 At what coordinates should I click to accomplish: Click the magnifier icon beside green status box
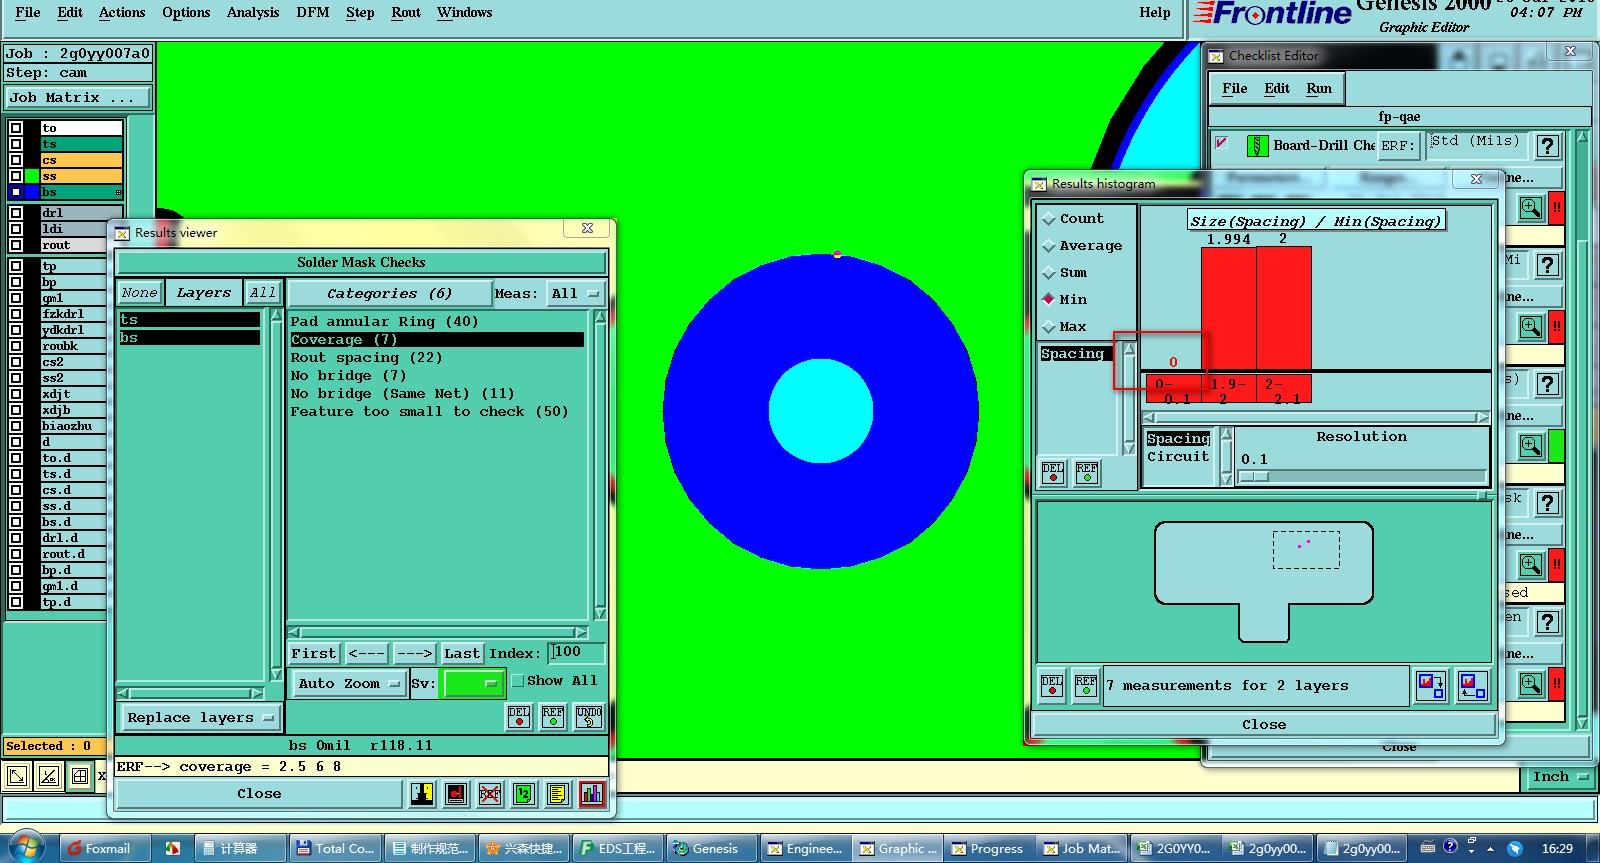(1531, 446)
